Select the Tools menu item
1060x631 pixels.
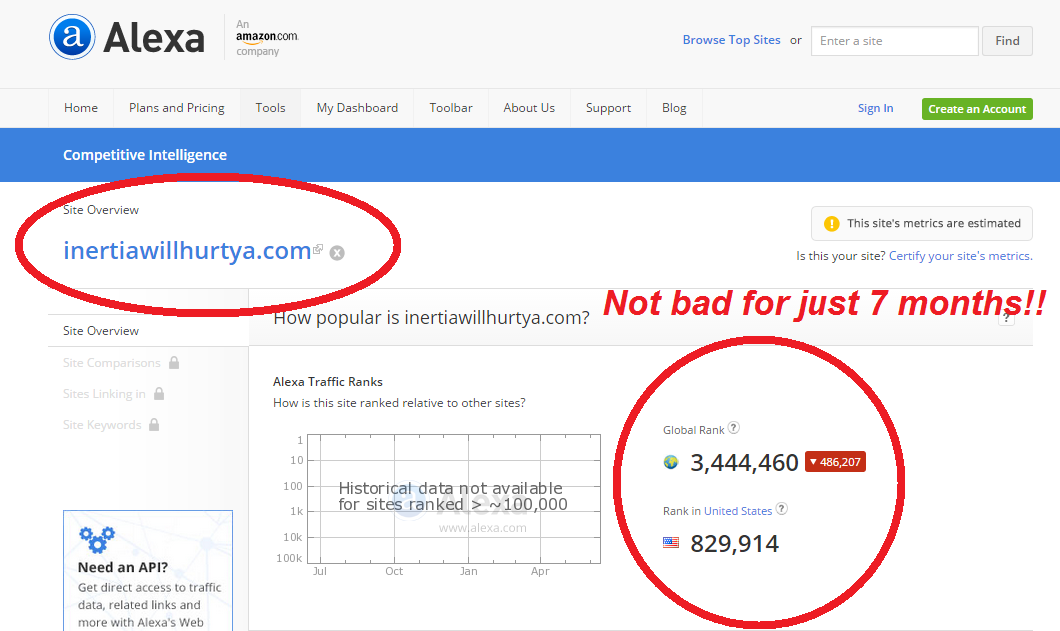point(270,108)
